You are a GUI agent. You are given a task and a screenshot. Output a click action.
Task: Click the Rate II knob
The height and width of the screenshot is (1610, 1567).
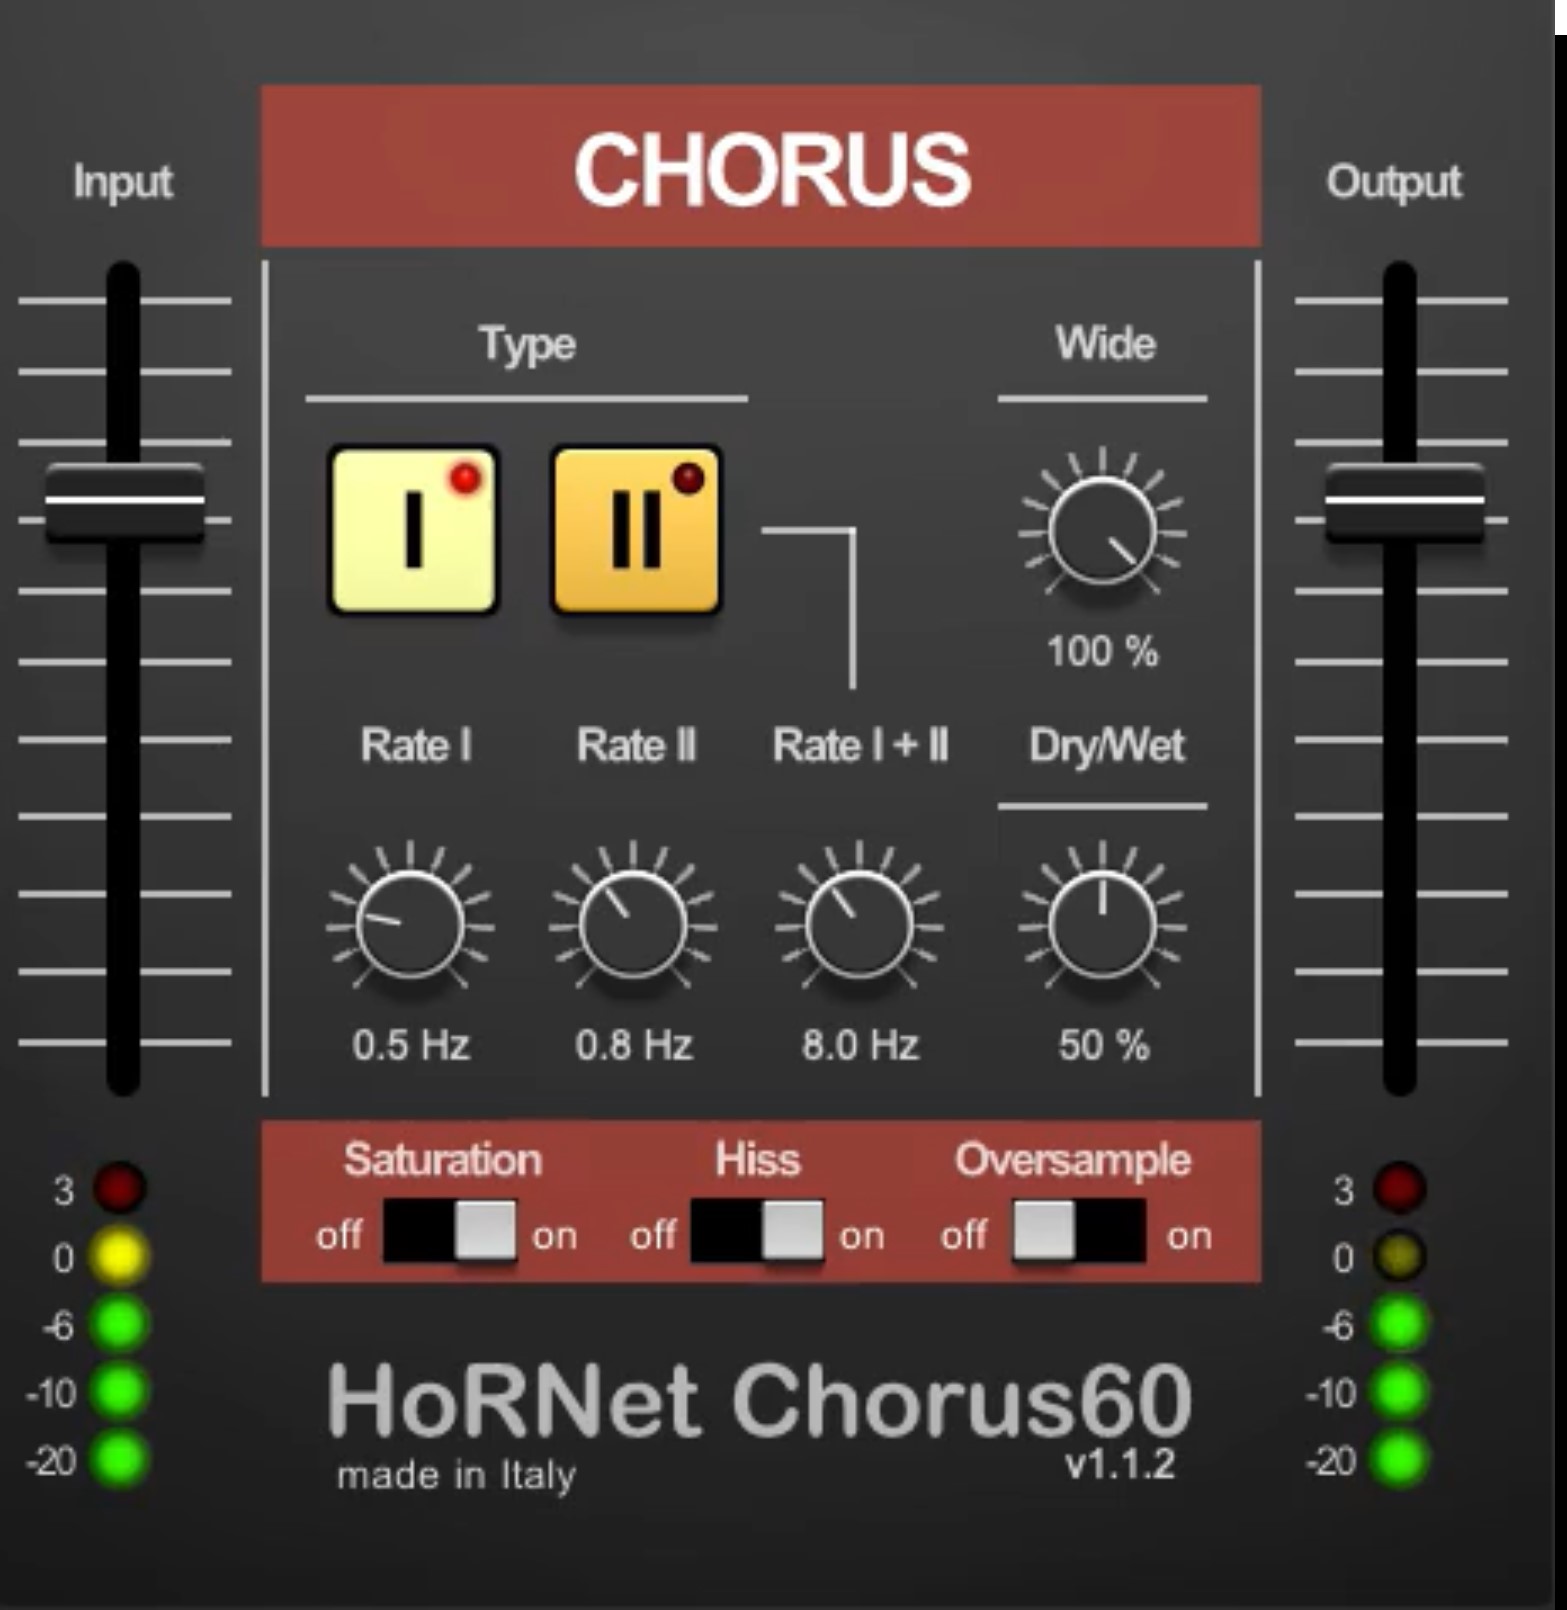click(x=633, y=924)
